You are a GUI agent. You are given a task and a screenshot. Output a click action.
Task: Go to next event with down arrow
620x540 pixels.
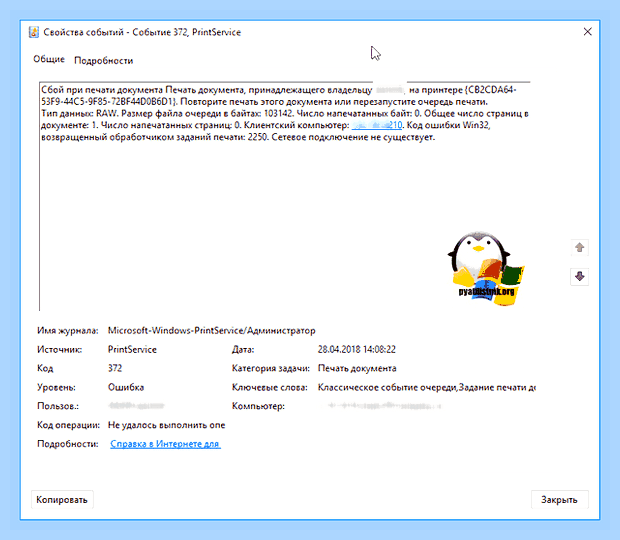click(x=579, y=276)
